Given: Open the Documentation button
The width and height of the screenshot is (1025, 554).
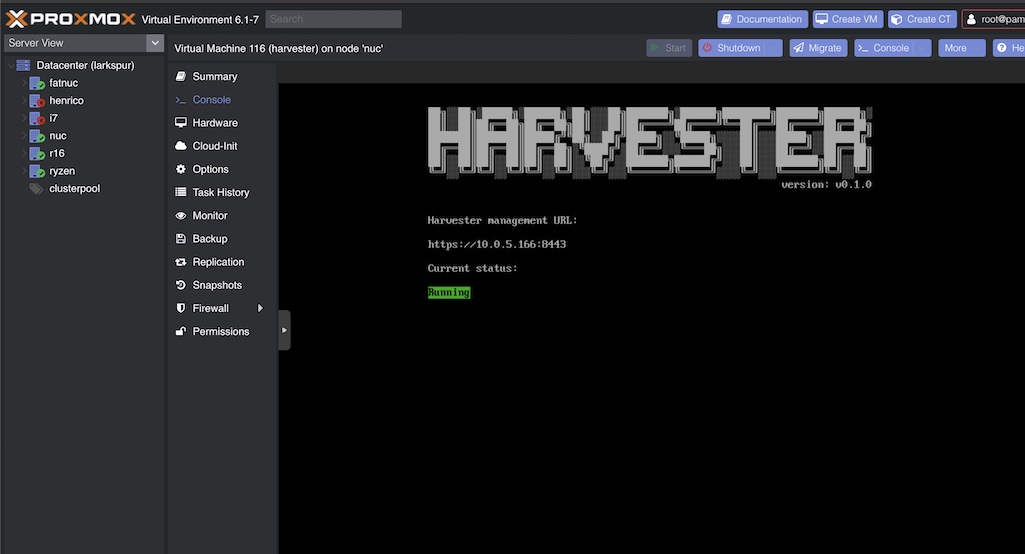Looking at the screenshot, I should [x=762, y=19].
